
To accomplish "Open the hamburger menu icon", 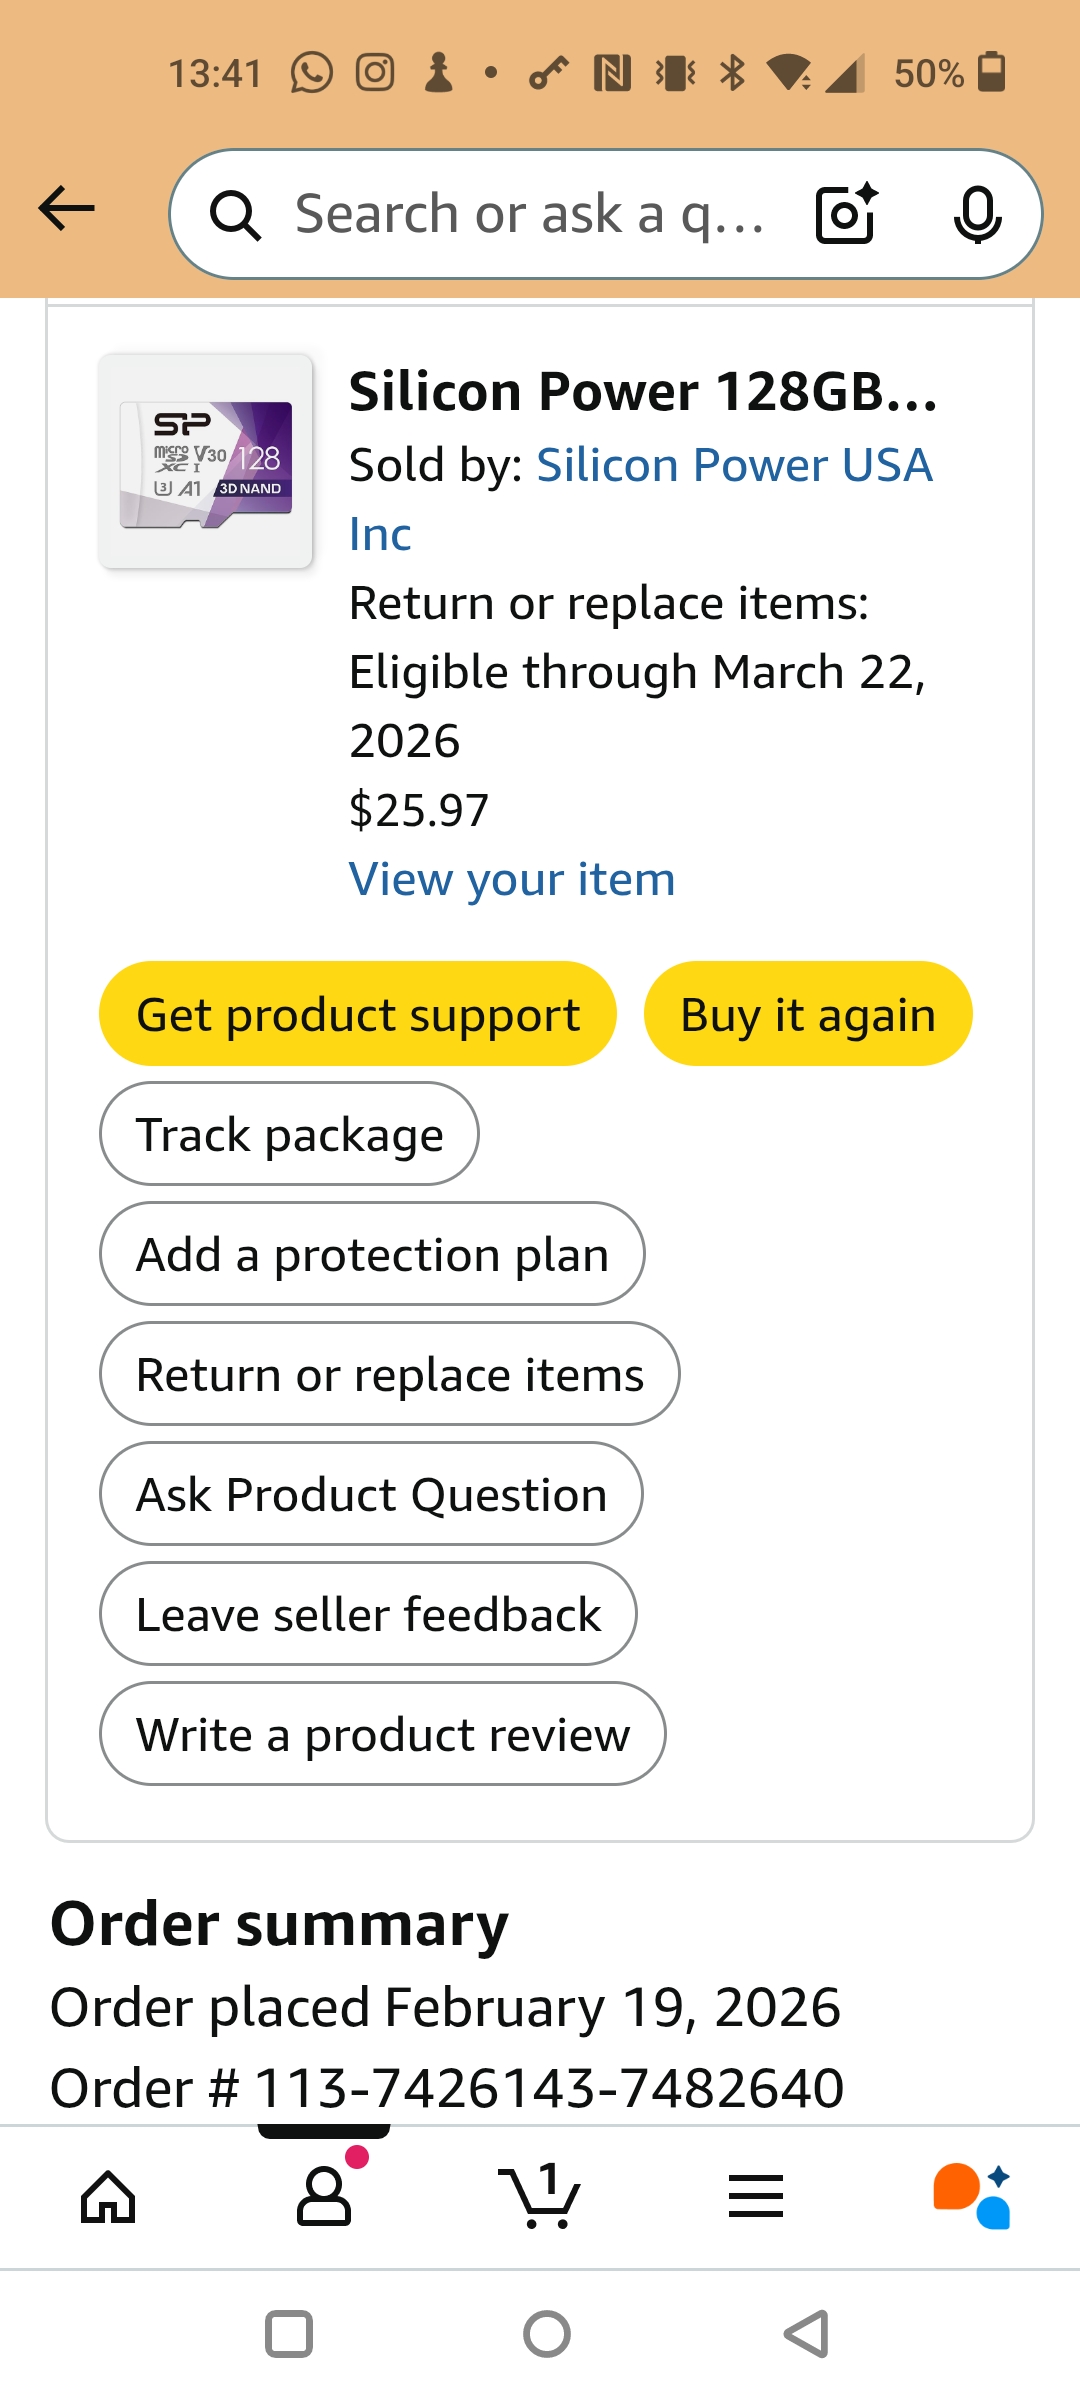I will point(756,2197).
